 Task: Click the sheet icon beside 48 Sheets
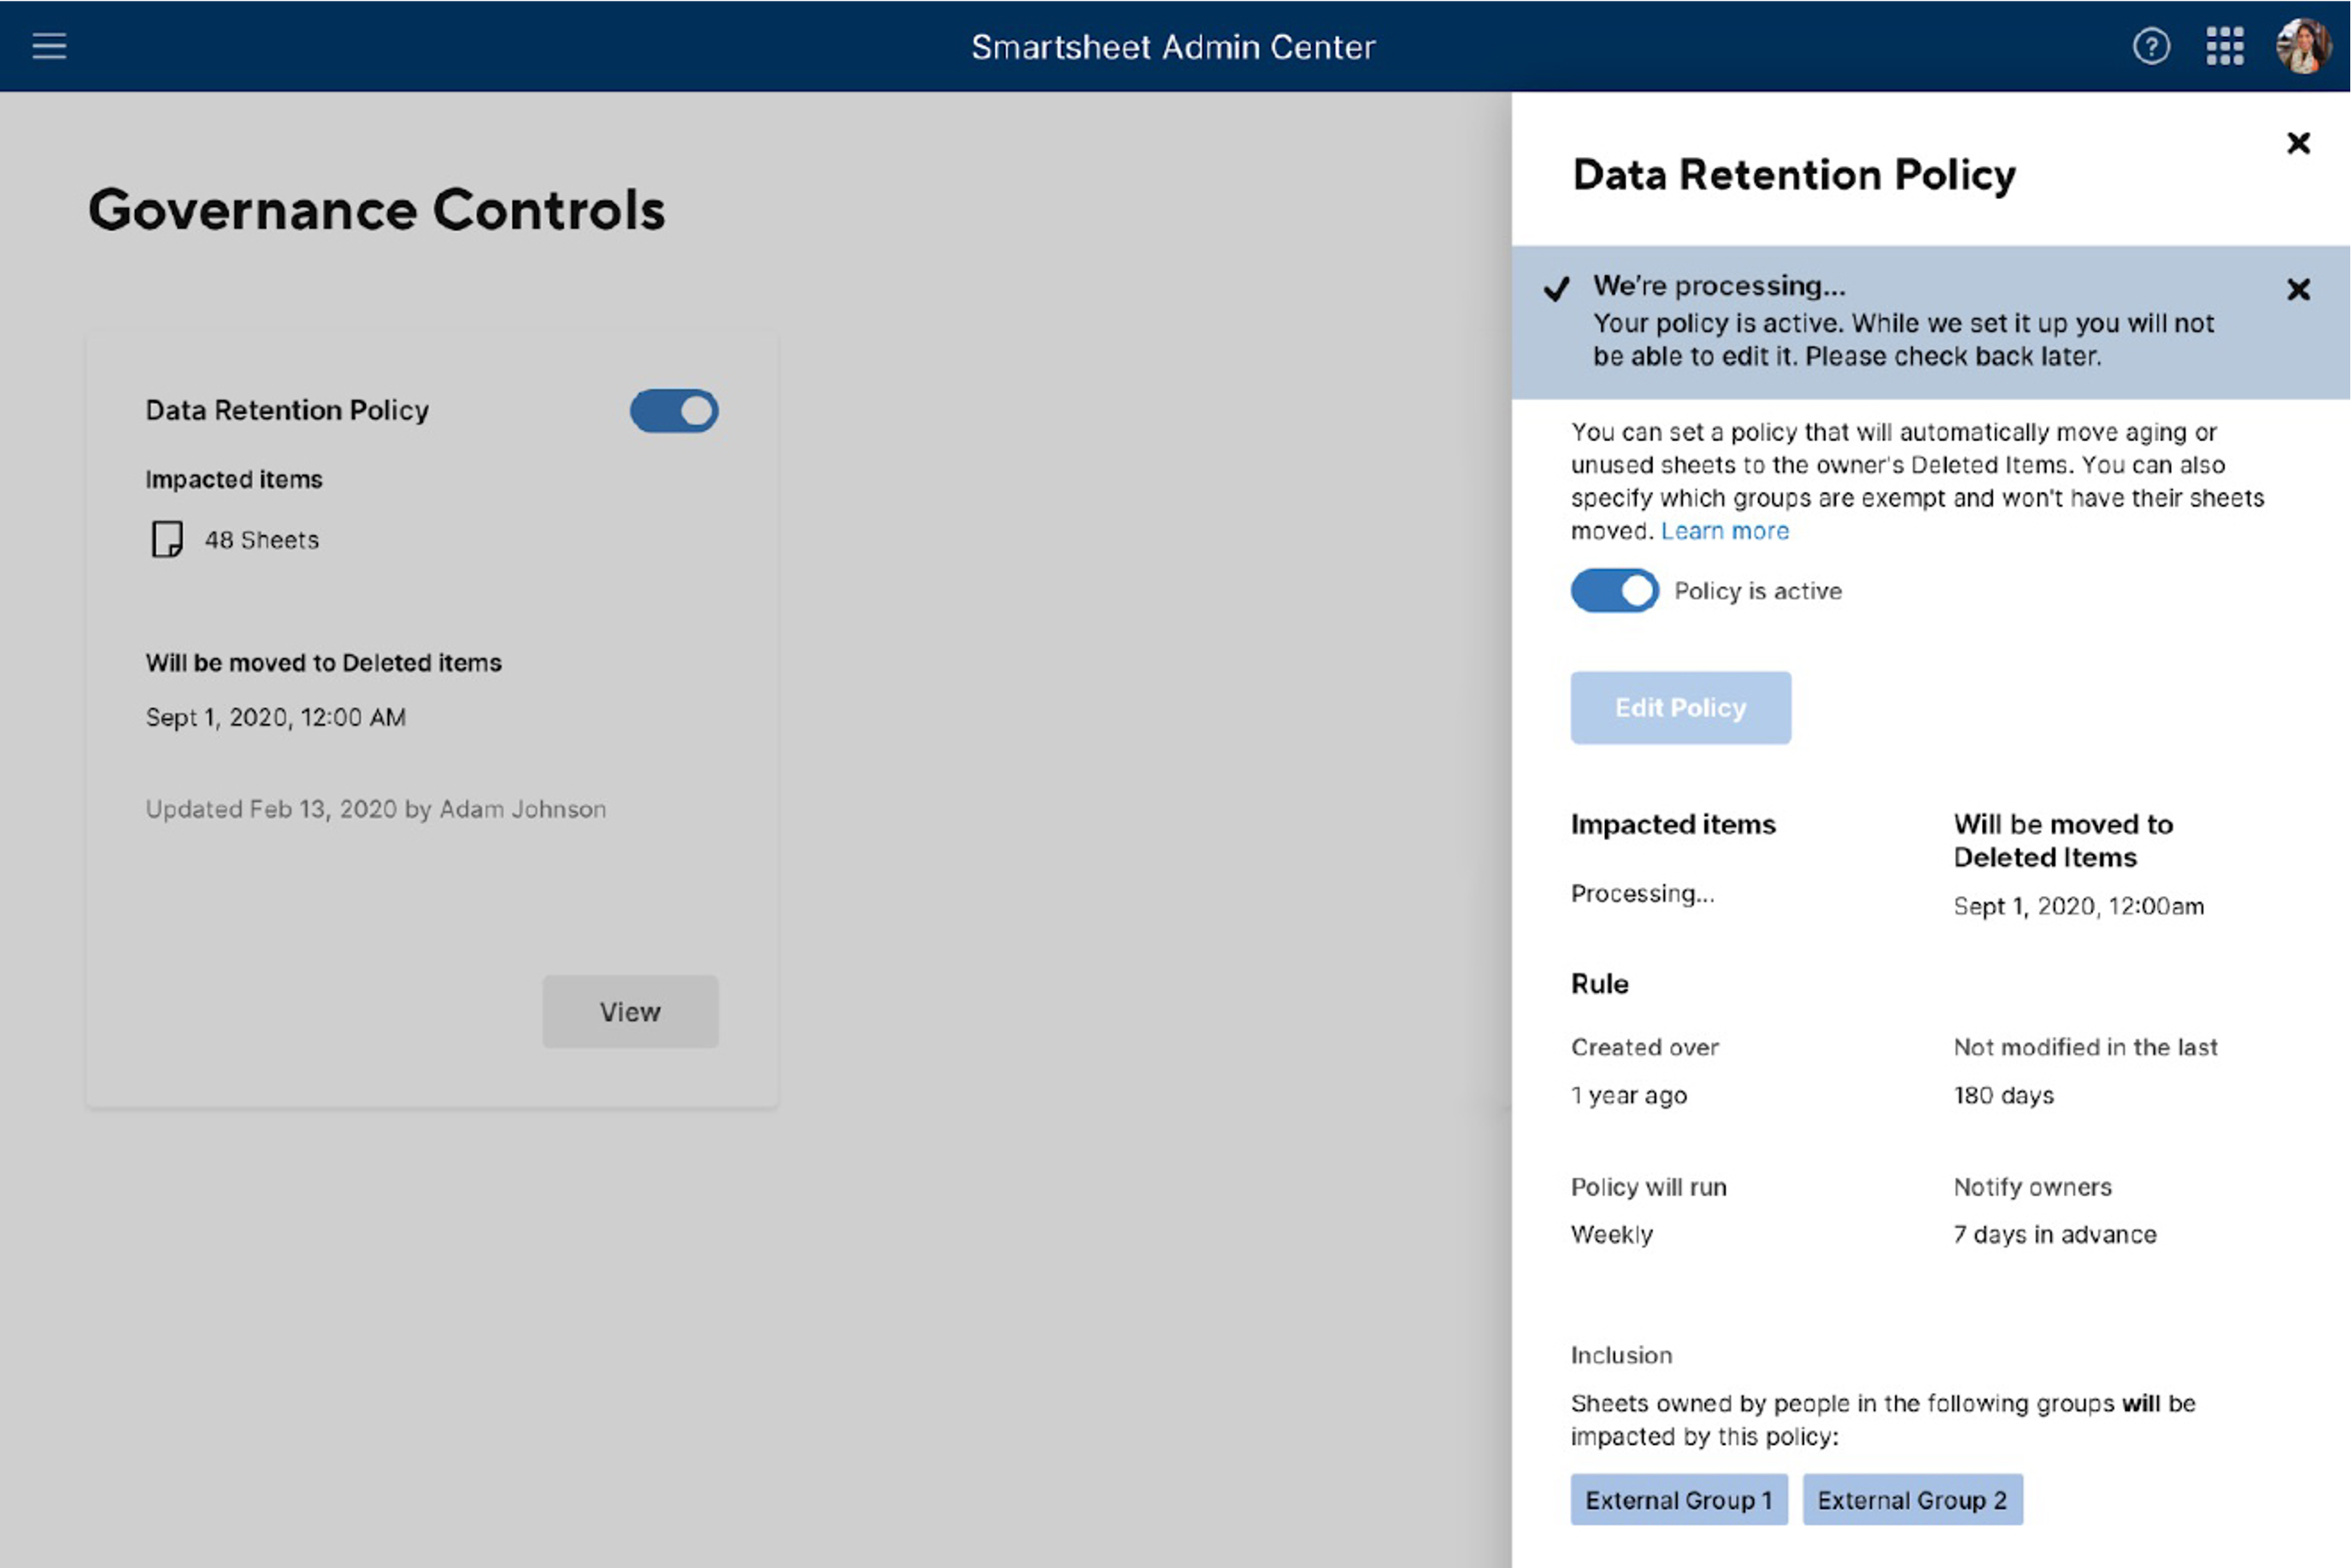pos(167,539)
